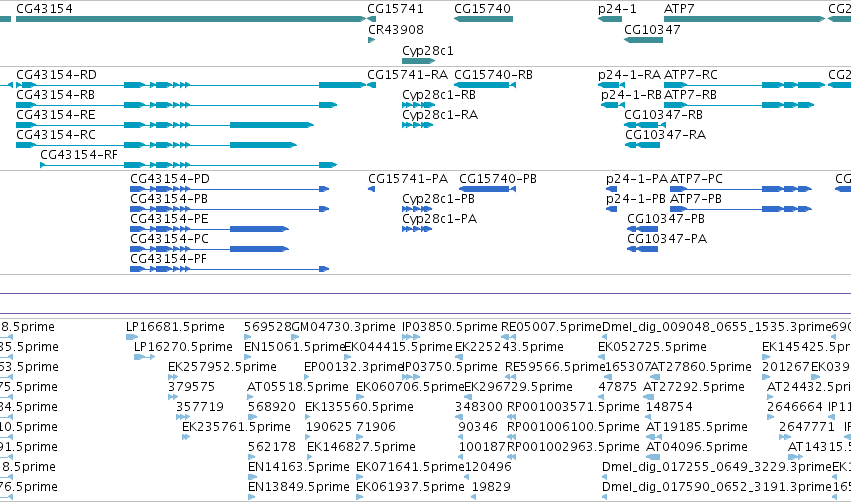Click the p24-1 gene label

[x=617, y=9]
